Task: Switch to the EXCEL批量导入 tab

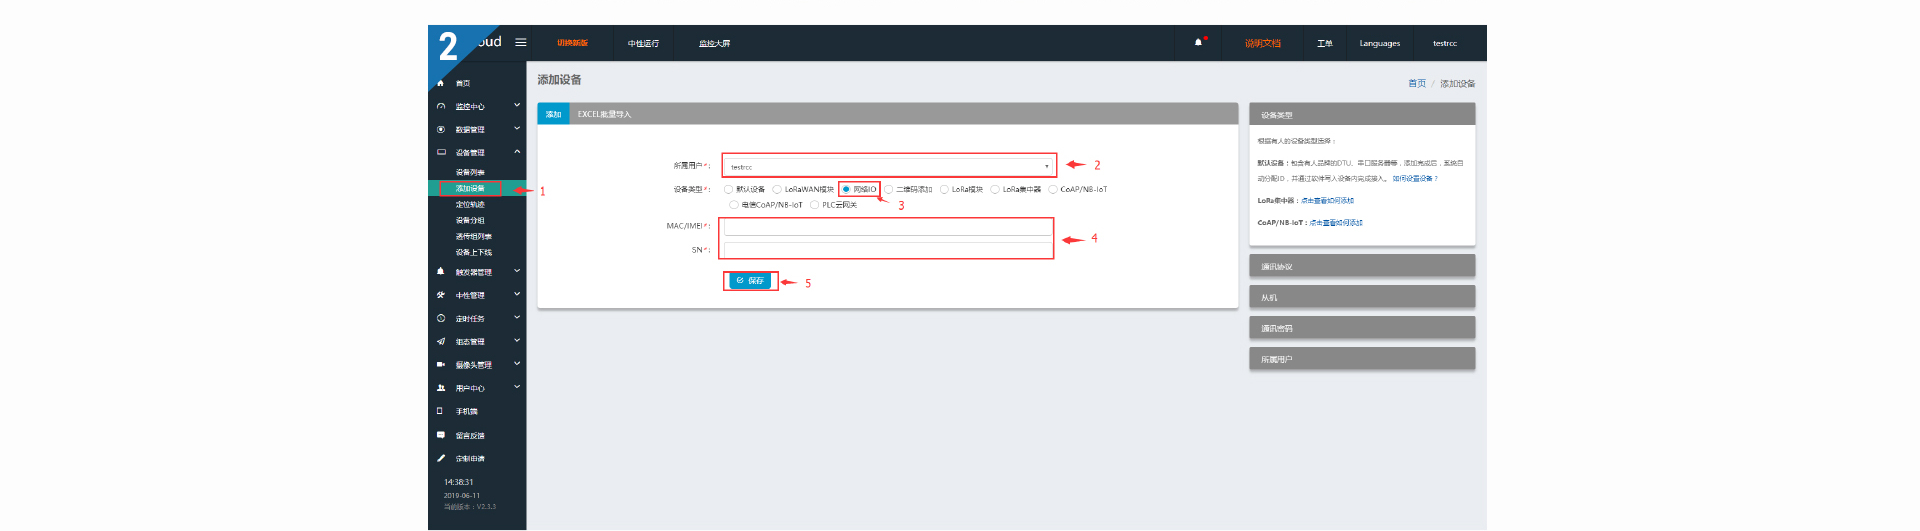Action: [x=604, y=114]
